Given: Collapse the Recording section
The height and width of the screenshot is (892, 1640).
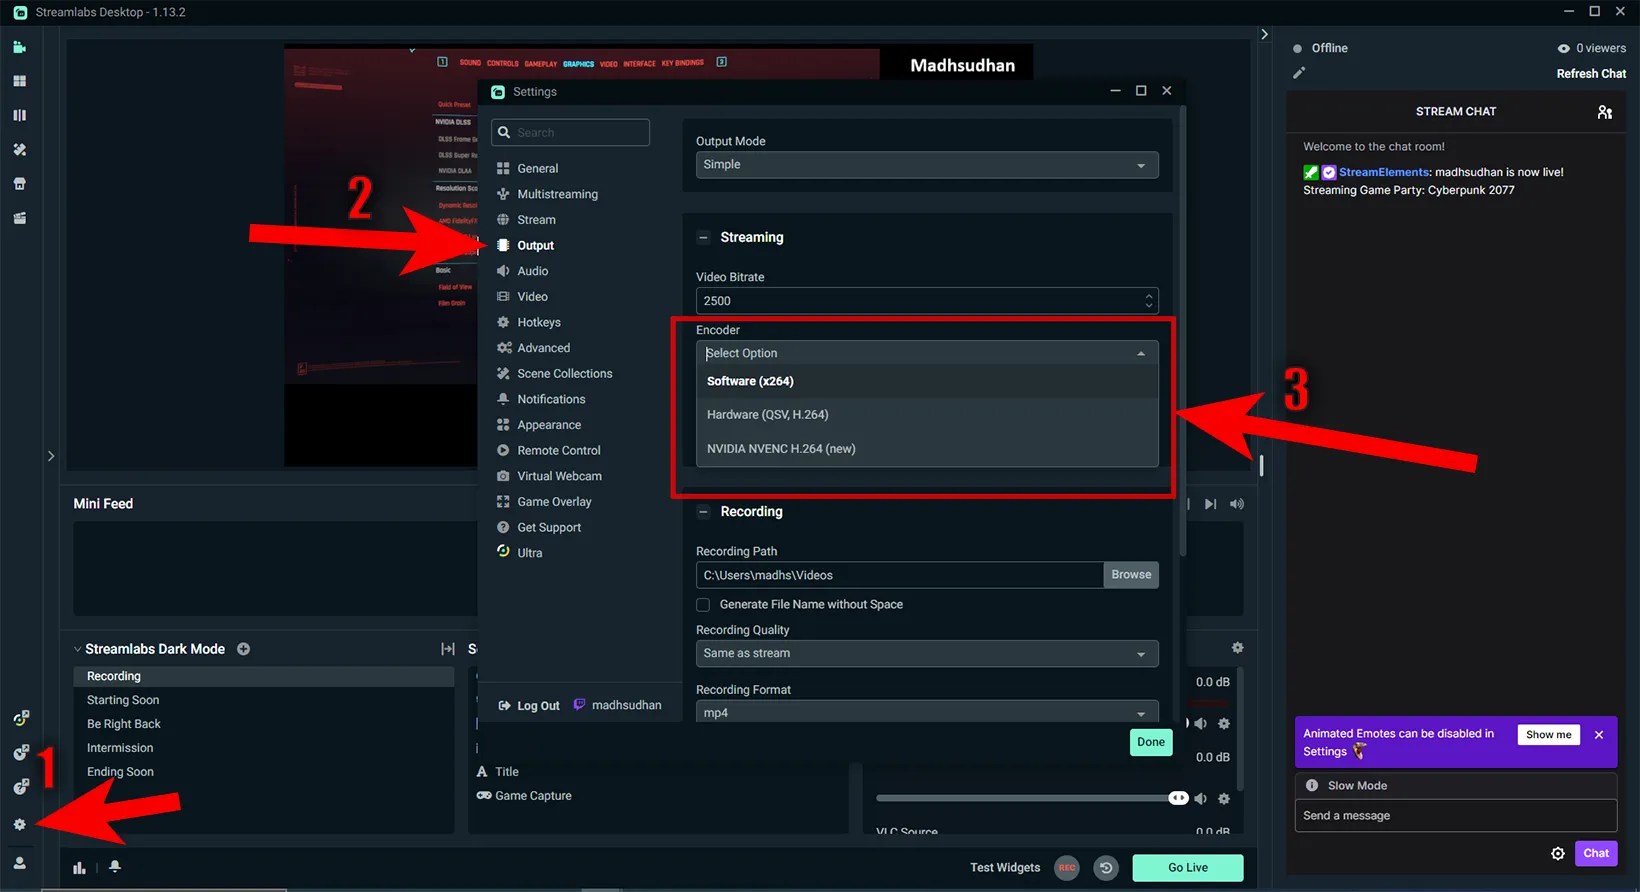Looking at the screenshot, I should (x=703, y=512).
